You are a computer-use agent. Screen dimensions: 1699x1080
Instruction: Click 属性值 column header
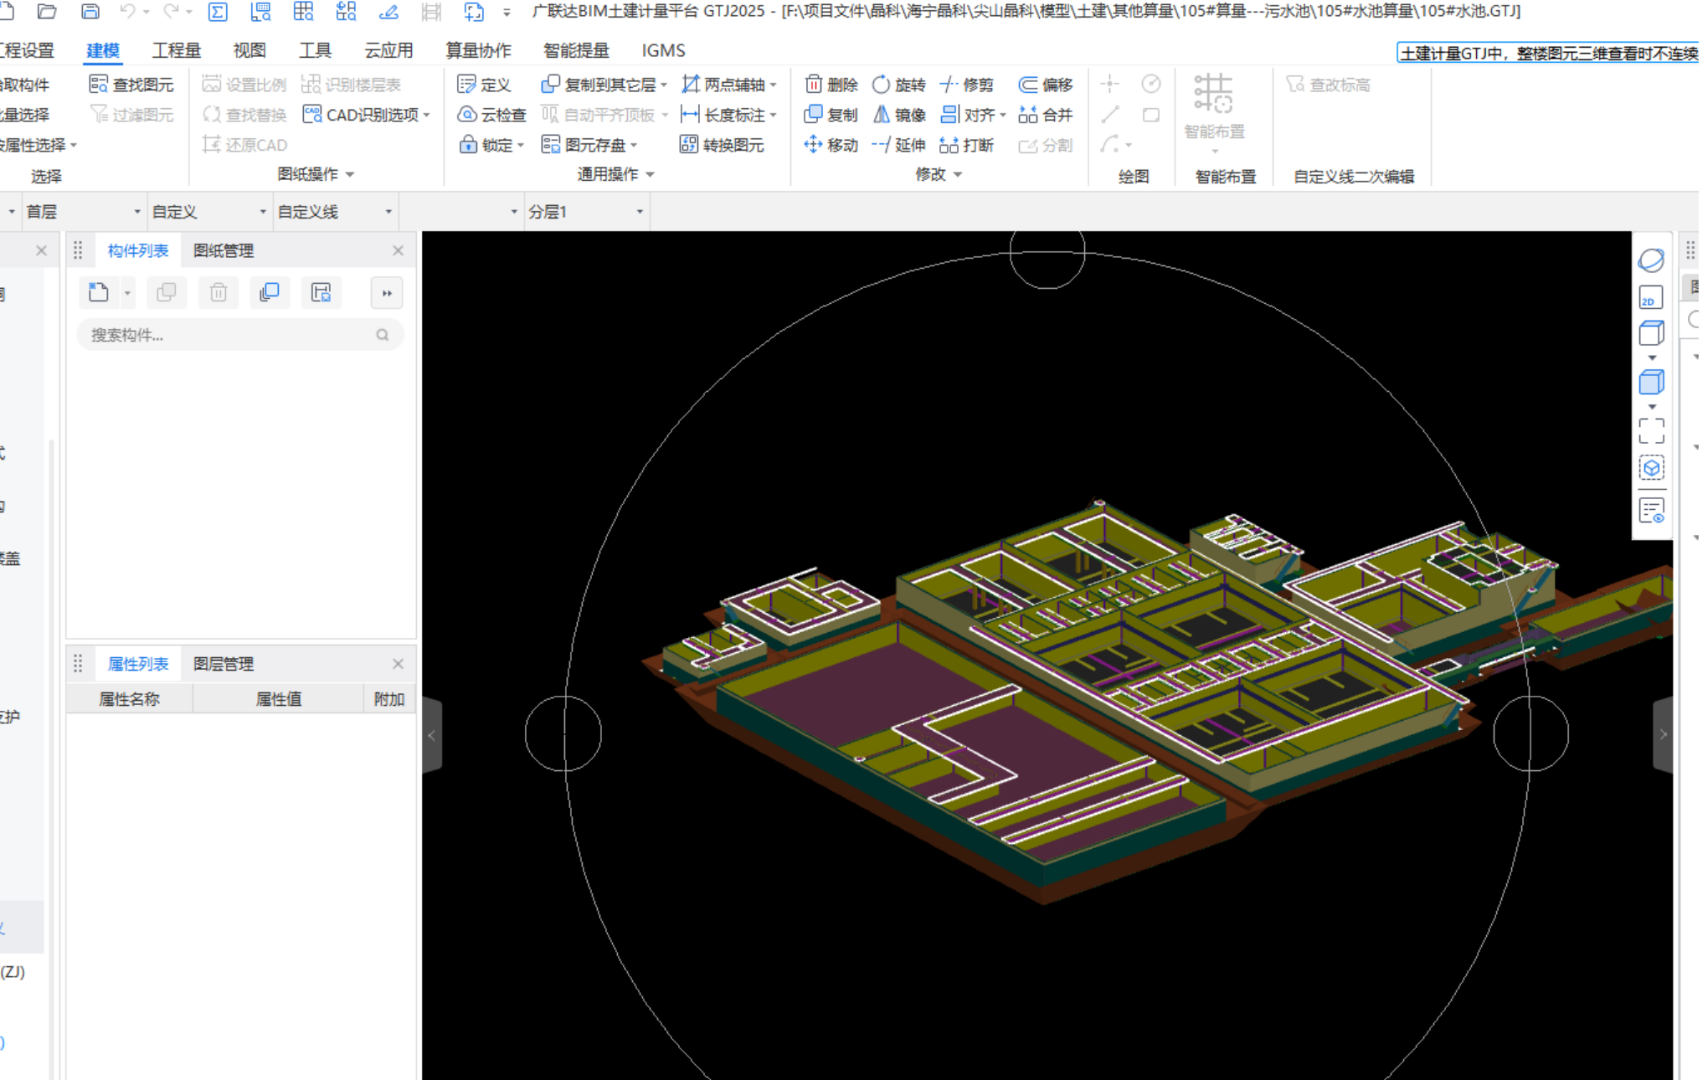pos(278,699)
